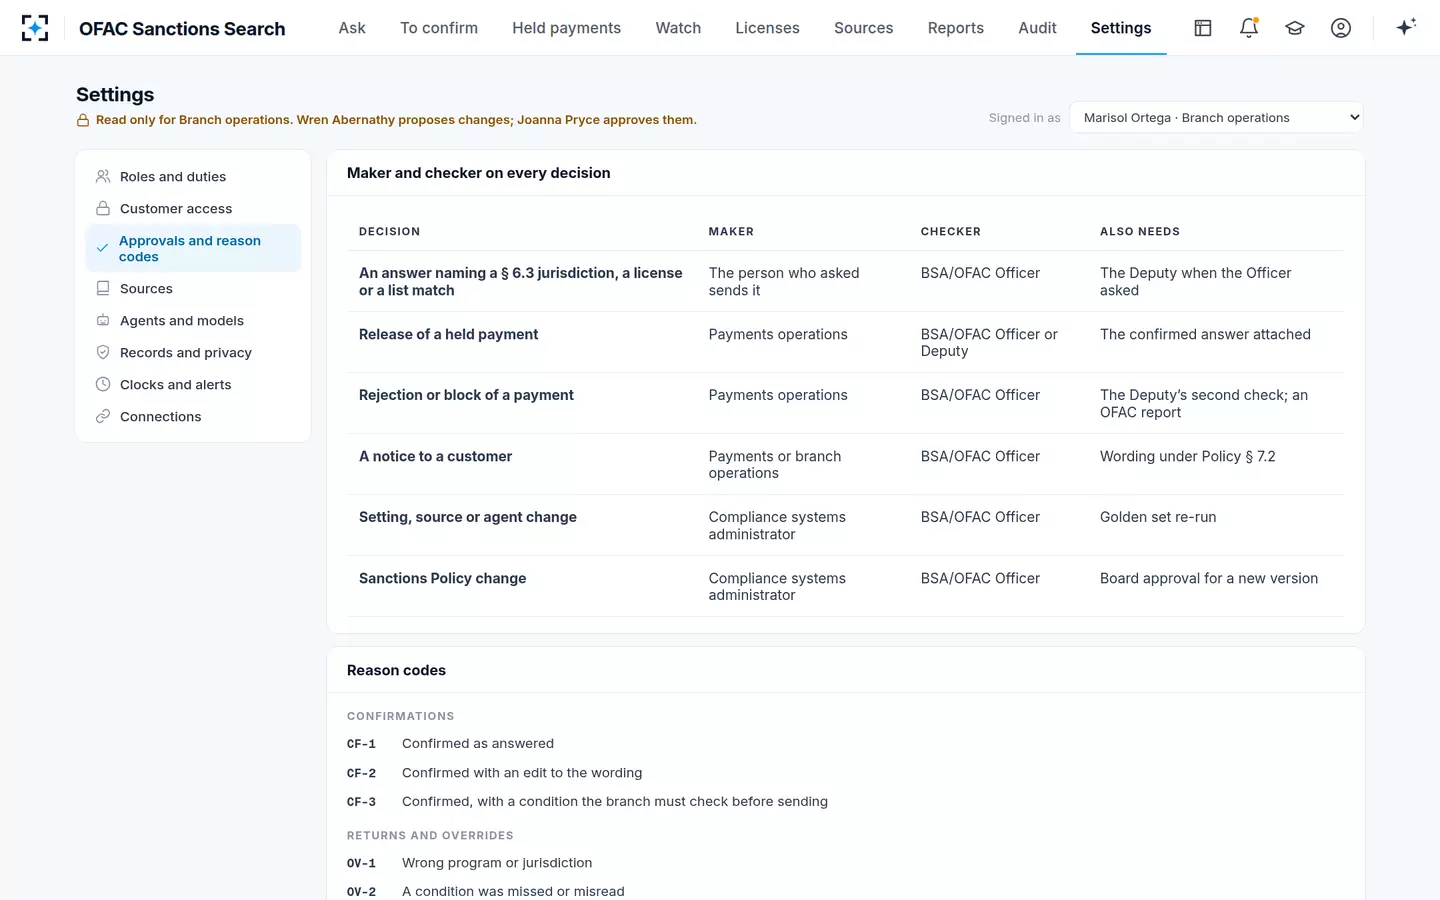Image resolution: width=1440 pixels, height=900 pixels.
Task: Click the Customer access lock icon
Action: point(103,208)
